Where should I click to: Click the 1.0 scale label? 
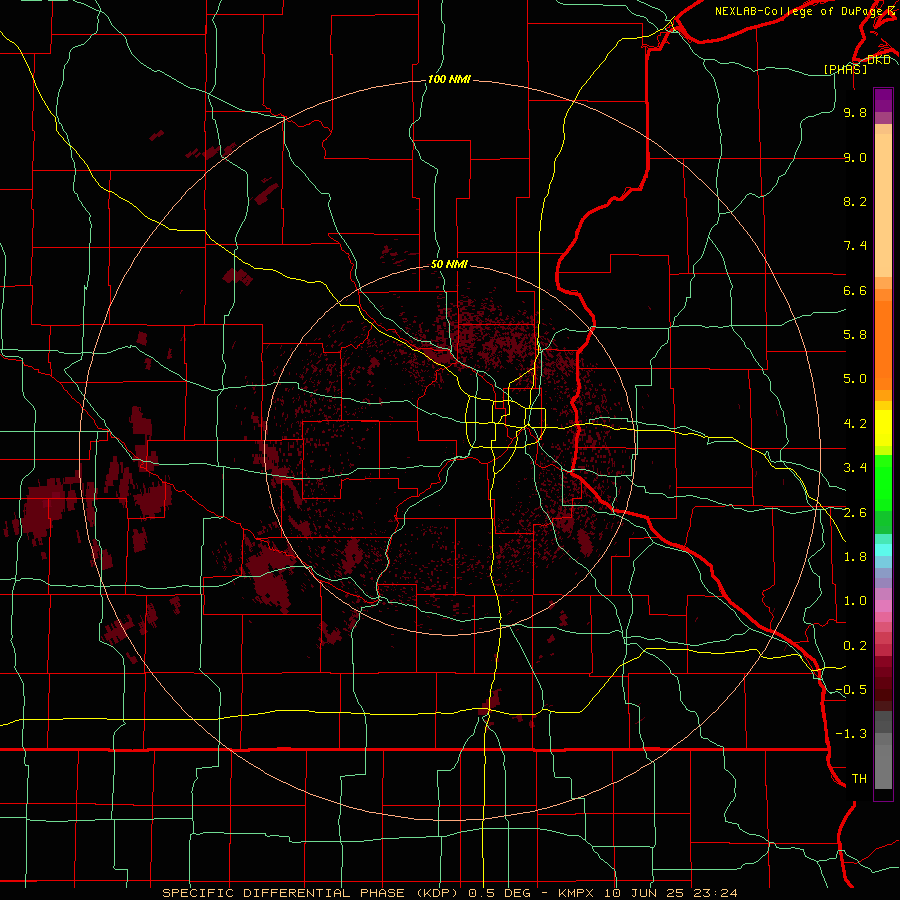point(855,601)
